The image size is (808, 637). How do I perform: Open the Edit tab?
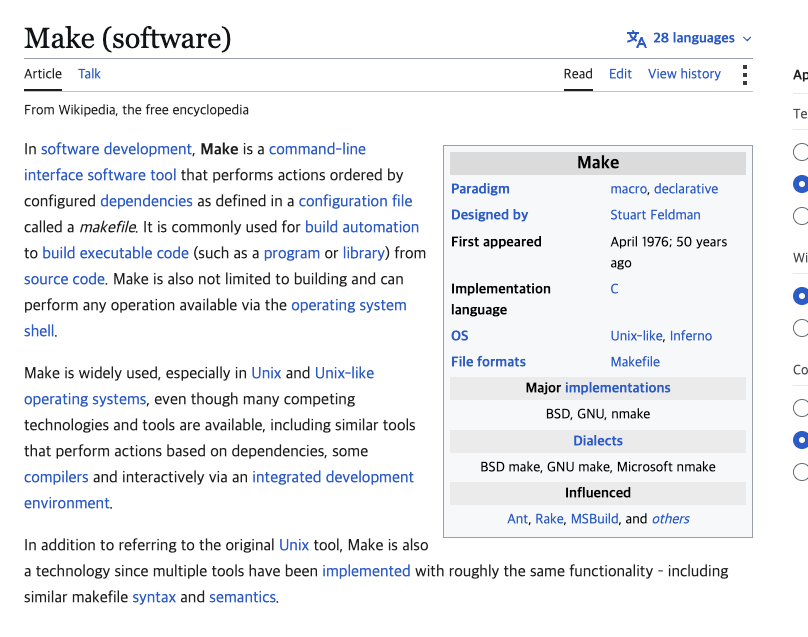(x=620, y=74)
